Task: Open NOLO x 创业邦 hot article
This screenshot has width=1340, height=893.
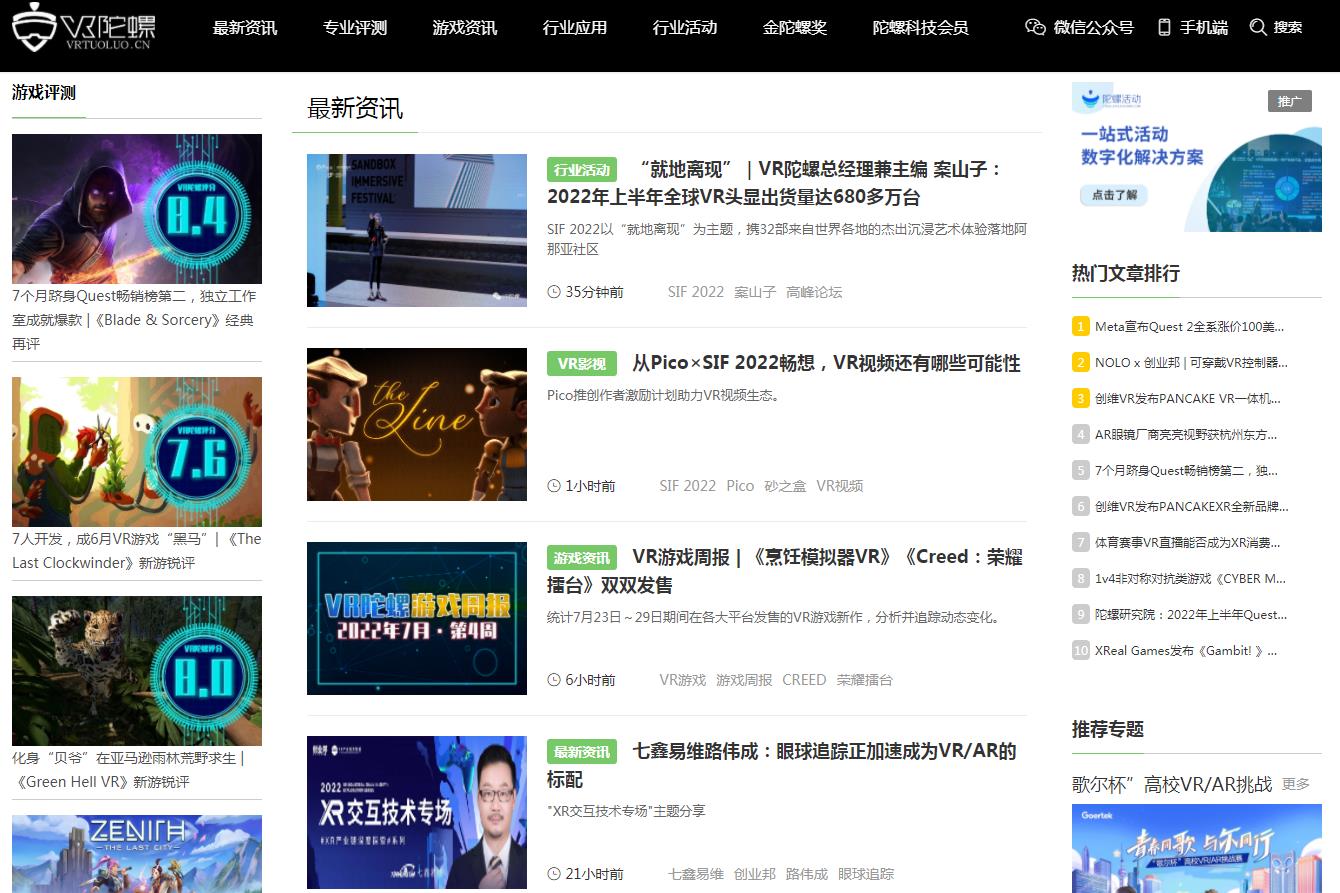Action: (x=1192, y=362)
